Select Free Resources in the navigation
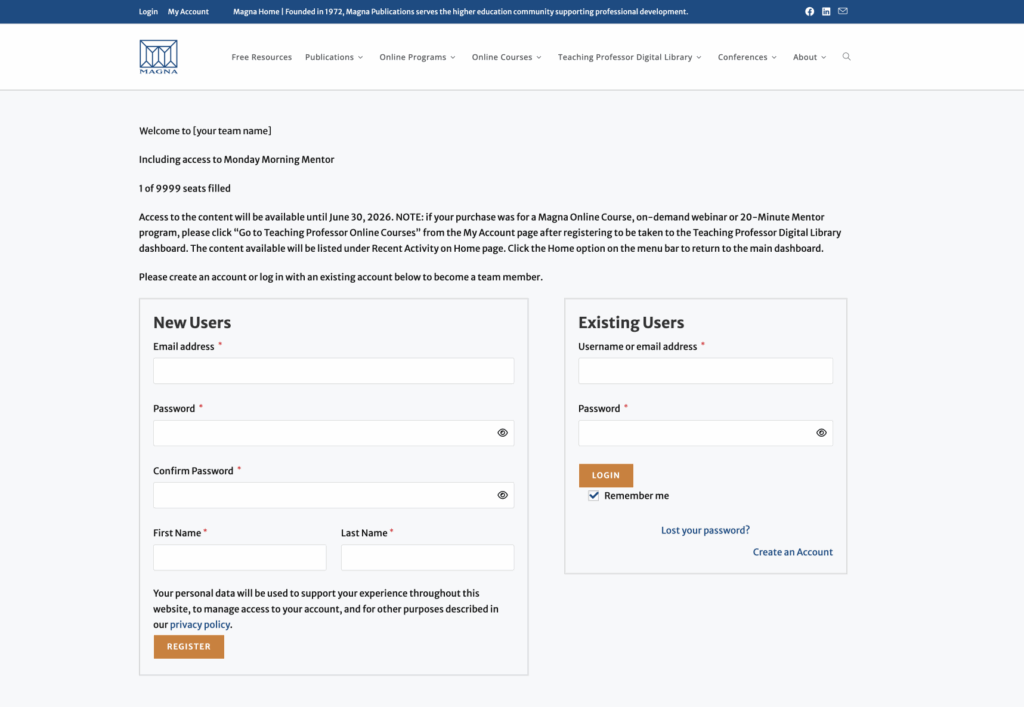1024x707 pixels. point(261,57)
